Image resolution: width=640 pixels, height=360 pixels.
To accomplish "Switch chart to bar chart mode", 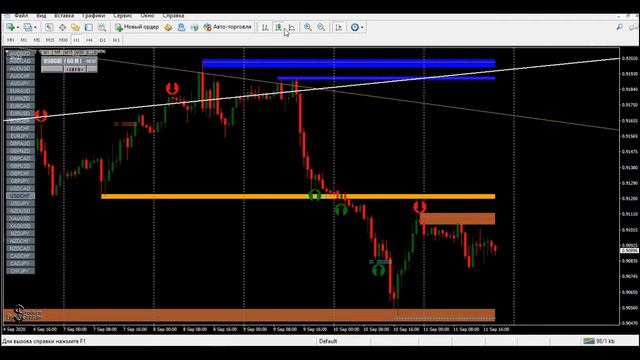I will click(265, 27).
